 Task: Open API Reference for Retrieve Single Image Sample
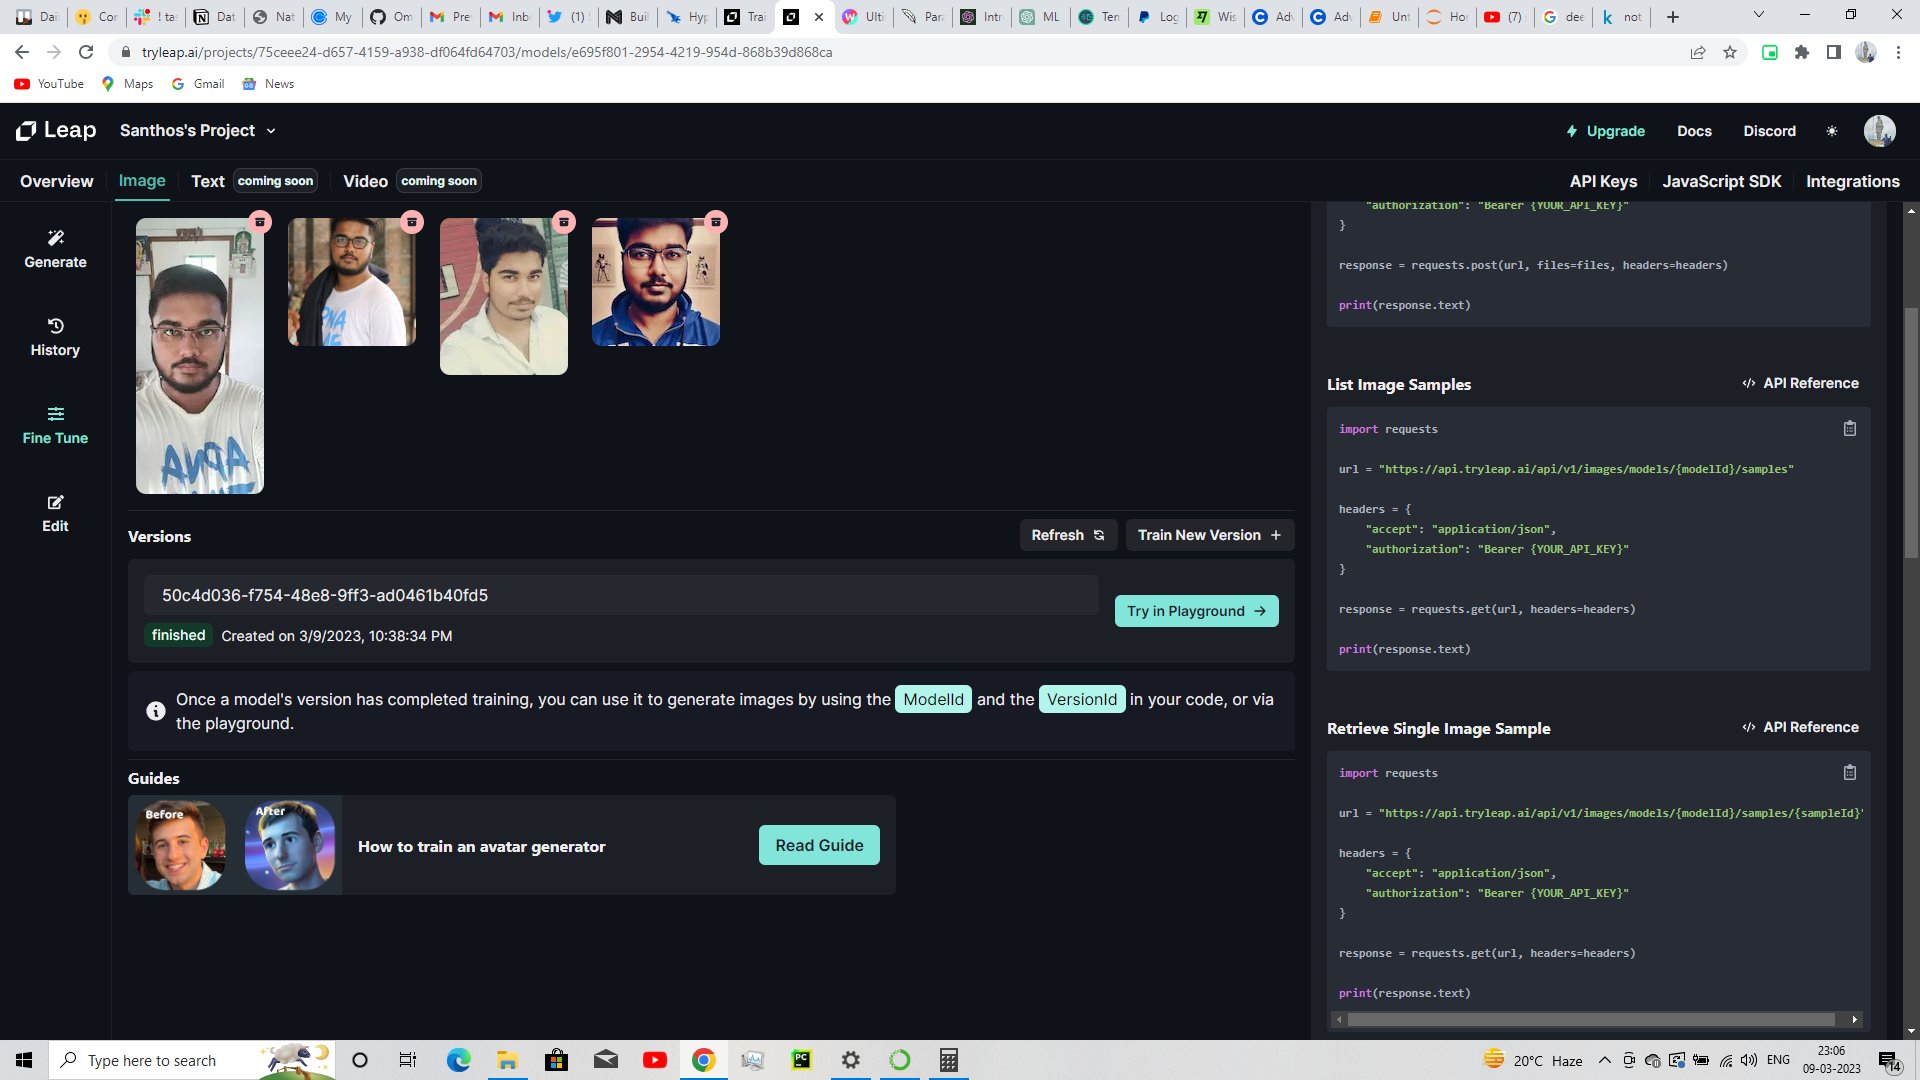pos(1800,727)
